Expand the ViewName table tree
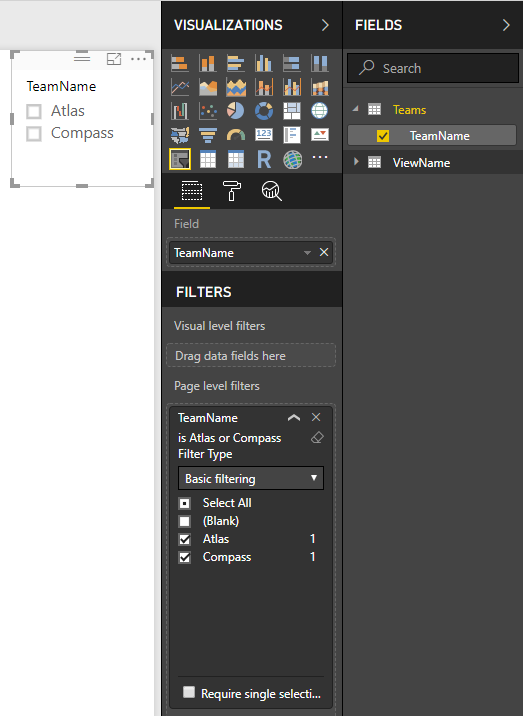This screenshot has height=716, width=523. tap(356, 162)
